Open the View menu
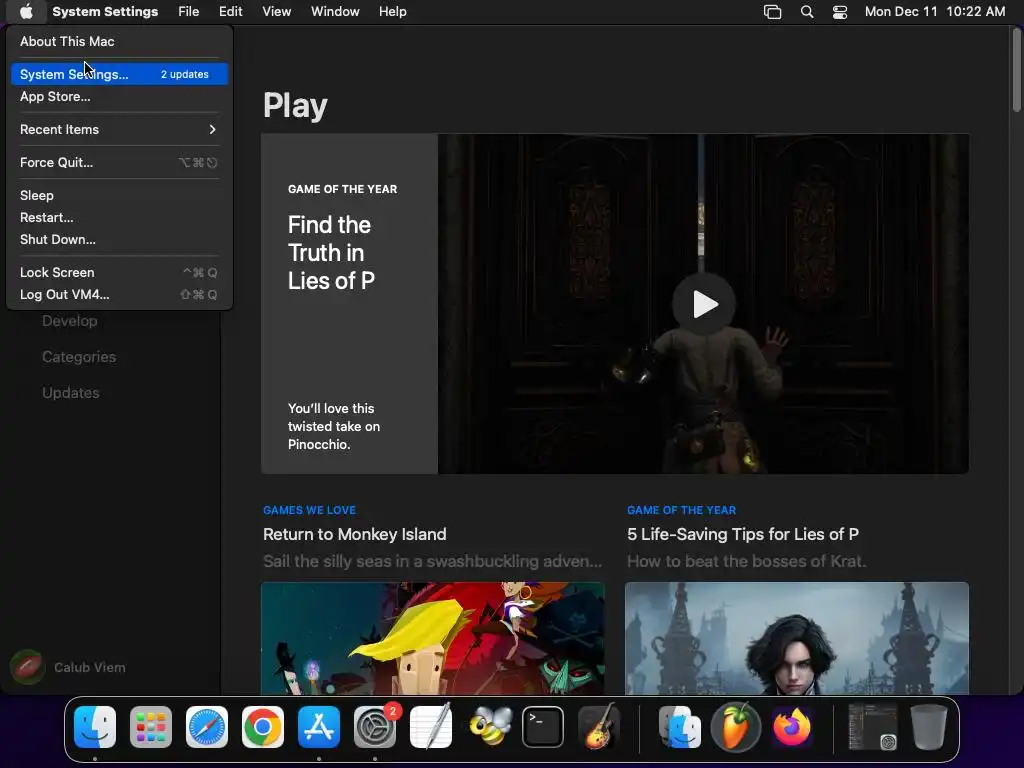The width and height of the screenshot is (1024, 768). [276, 12]
